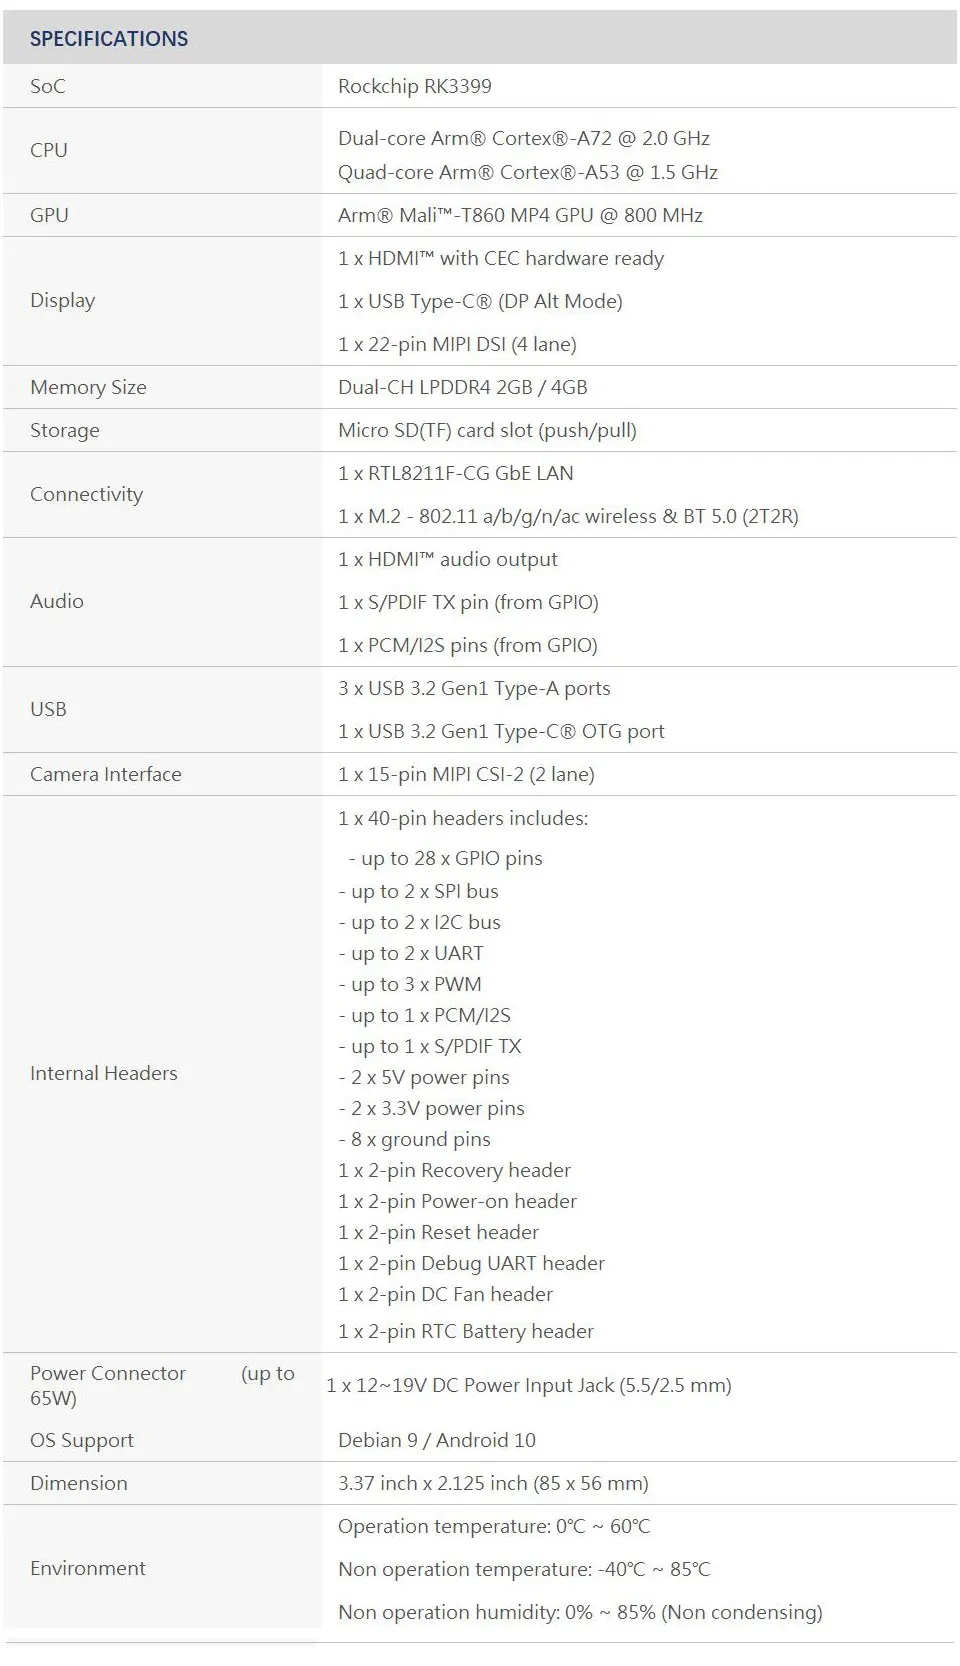Click the S/PDIF TX pin audio line

tap(468, 602)
